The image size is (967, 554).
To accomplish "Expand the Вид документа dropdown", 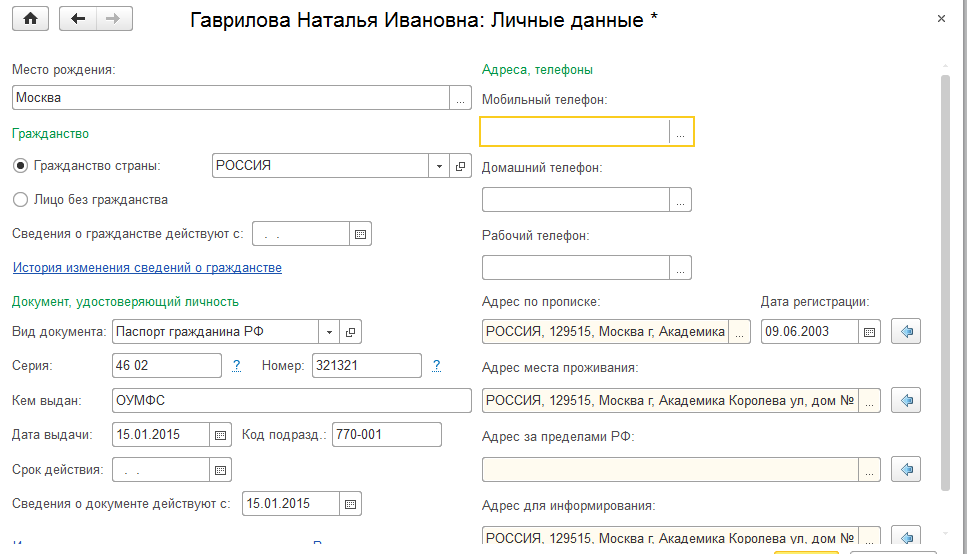I will click(x=329, y=332).
